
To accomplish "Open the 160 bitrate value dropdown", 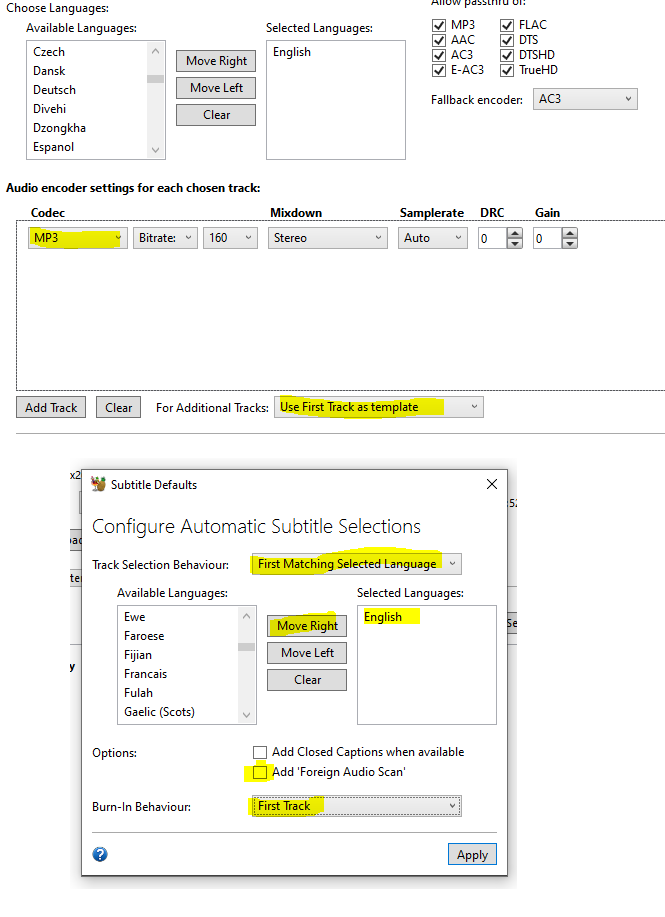I will (x=230, y=238).
